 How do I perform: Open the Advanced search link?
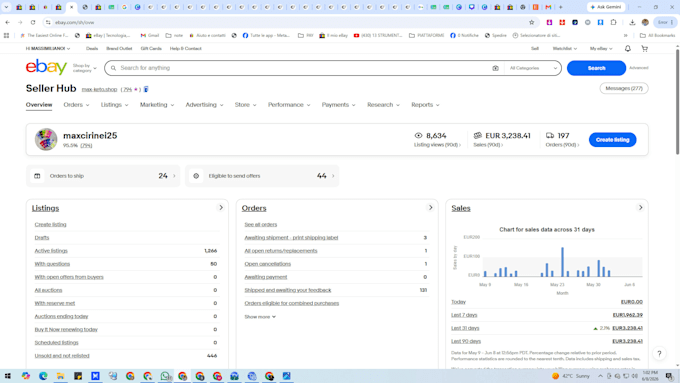click(x=638, y=68)
